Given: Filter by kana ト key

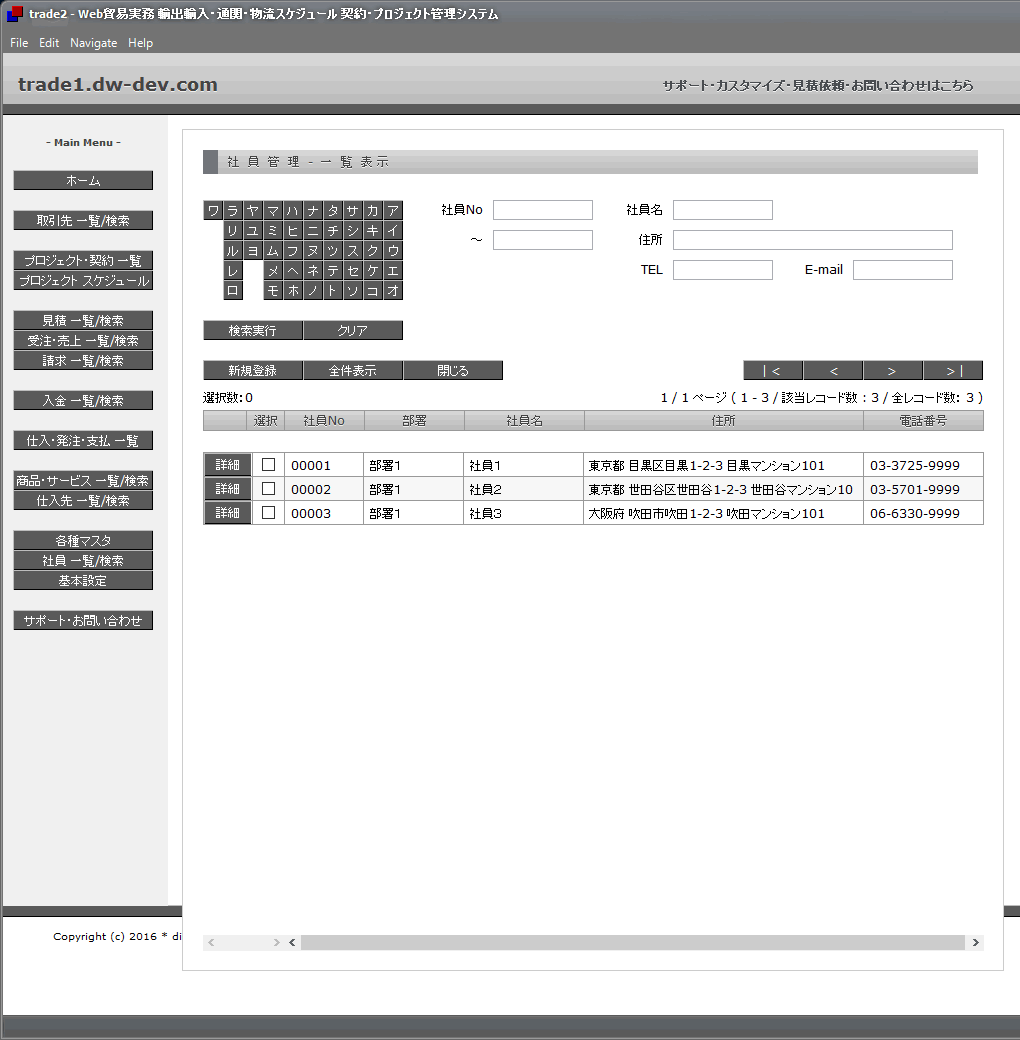Looking at the screenshot, I should pos(333,290).
